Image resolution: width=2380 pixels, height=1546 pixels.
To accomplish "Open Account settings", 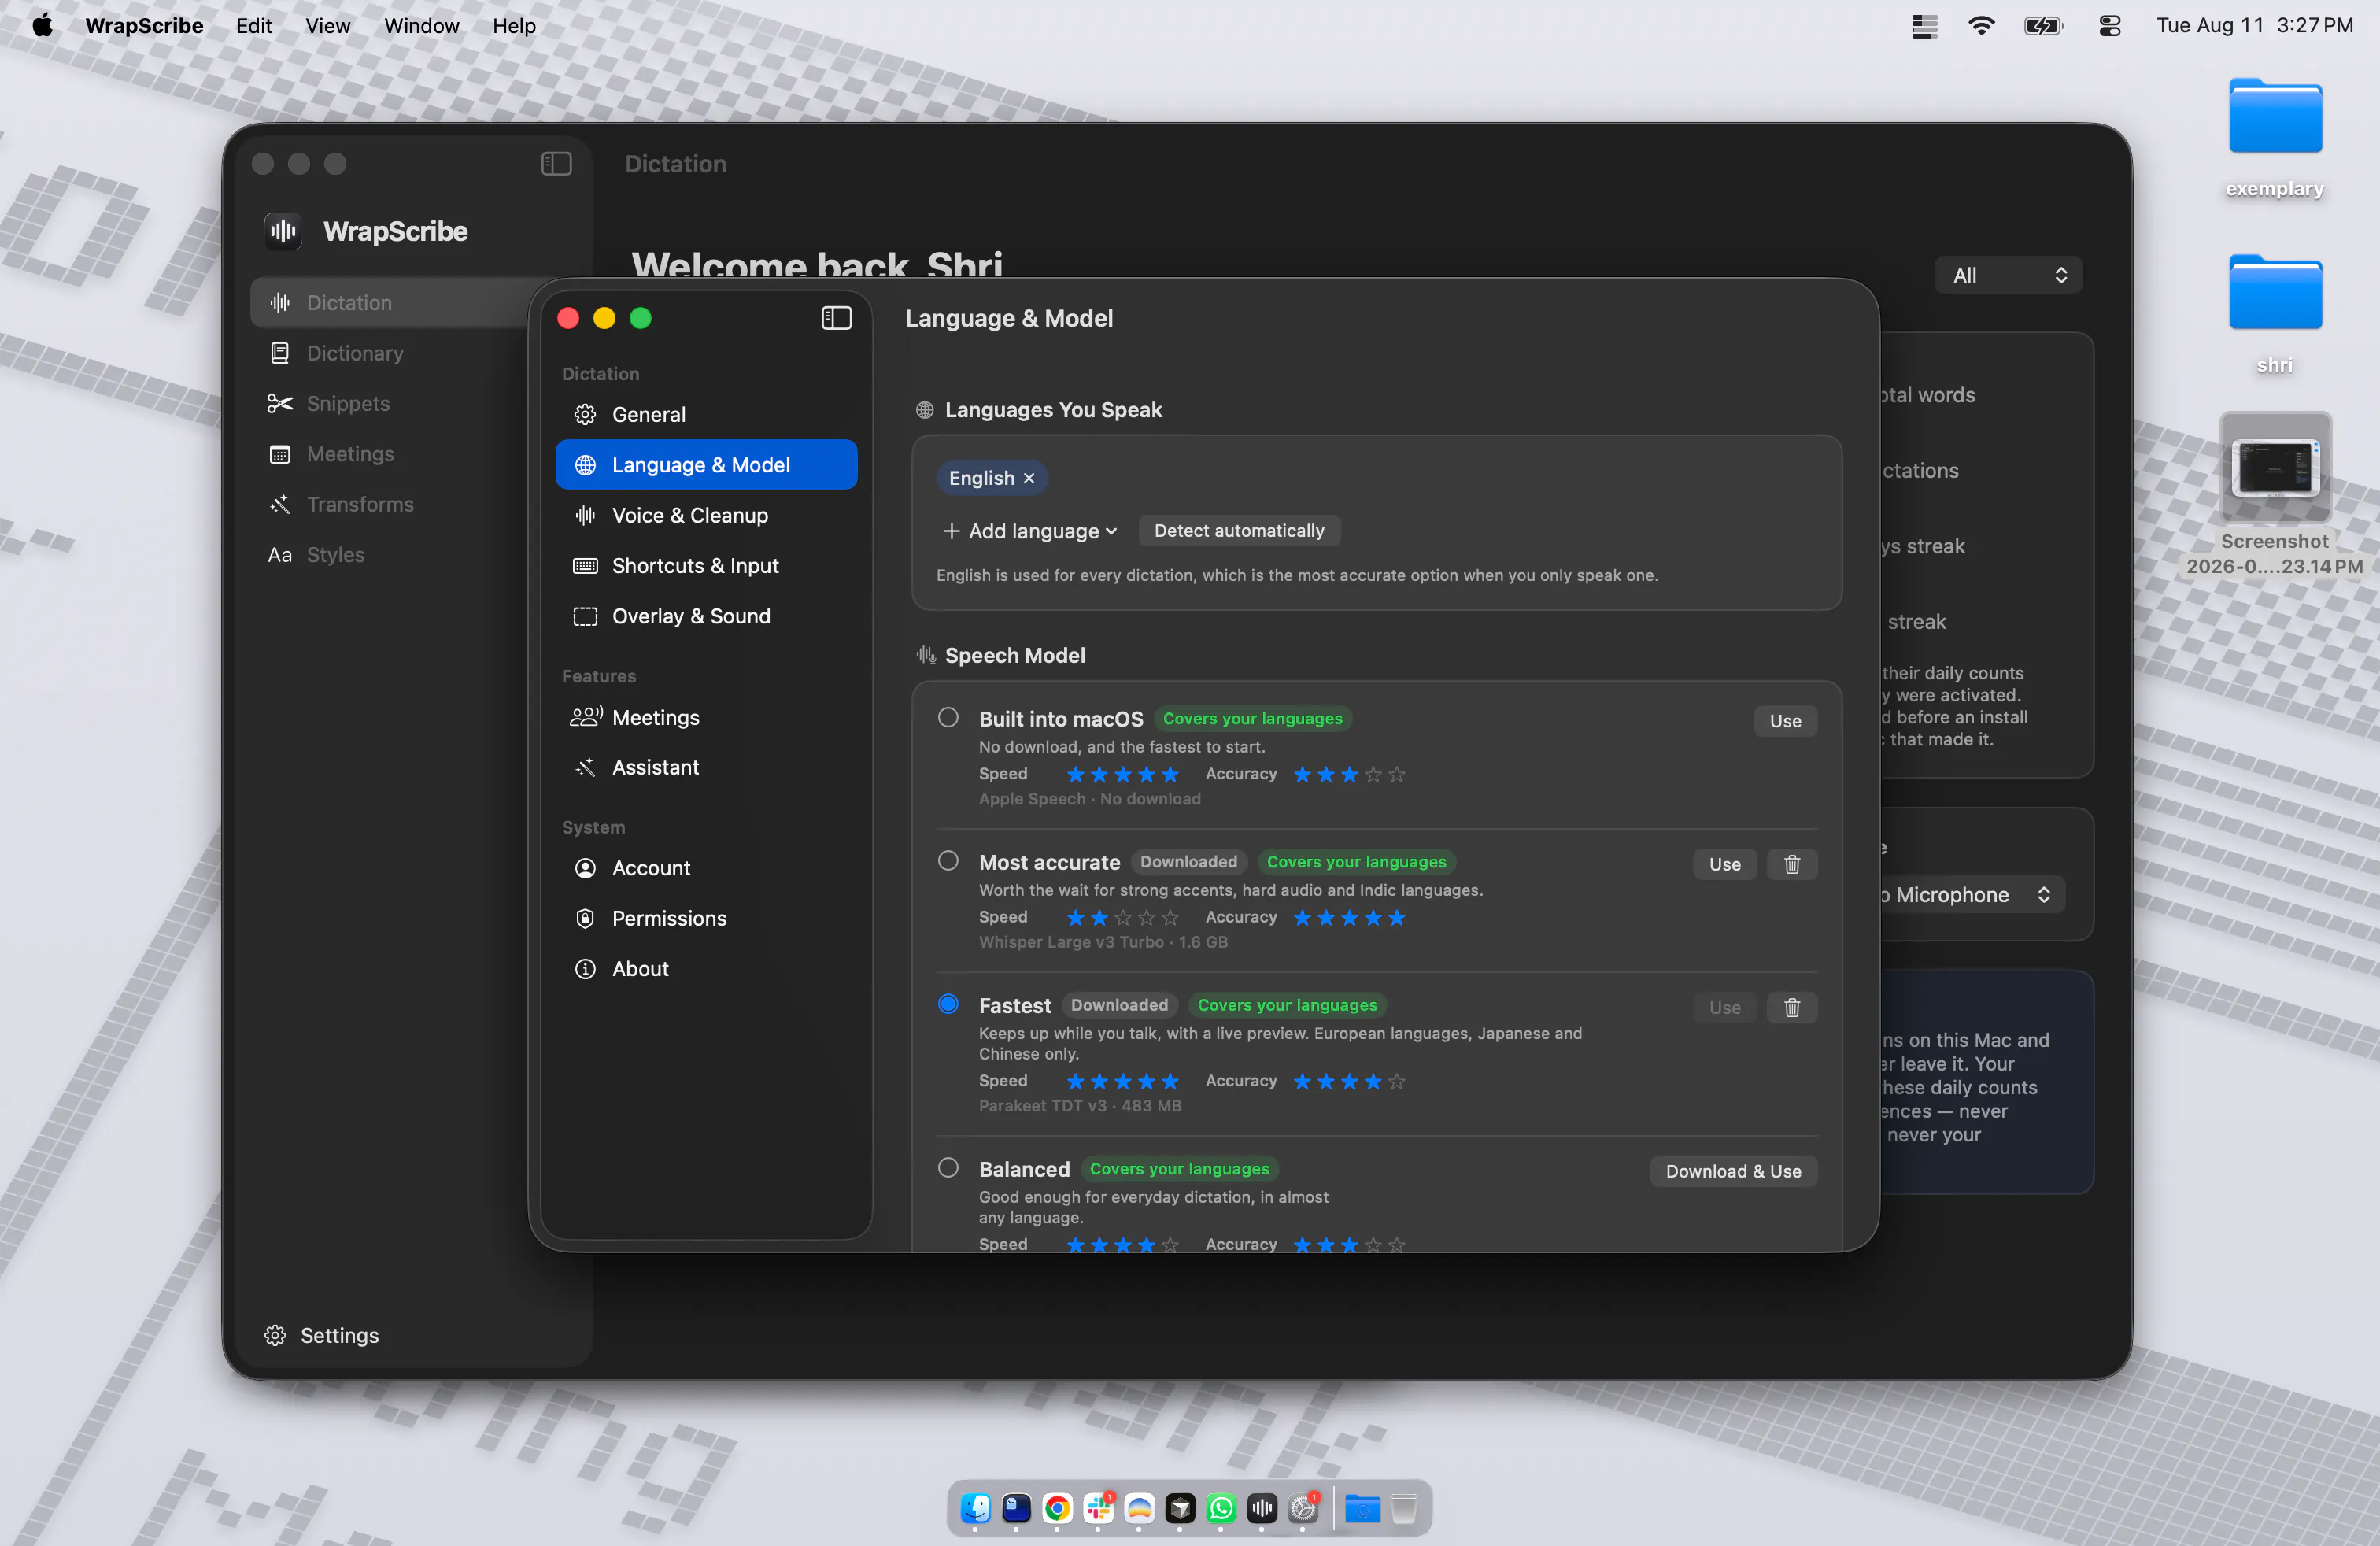I will pyautogui.click(x=706, y=868).
